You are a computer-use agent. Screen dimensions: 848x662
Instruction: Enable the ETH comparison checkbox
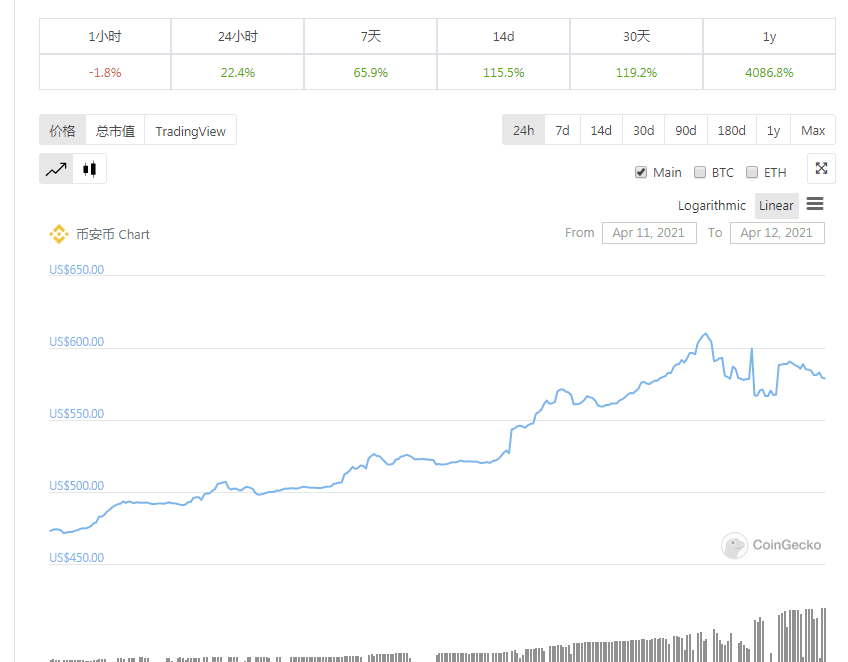(750, 171)
